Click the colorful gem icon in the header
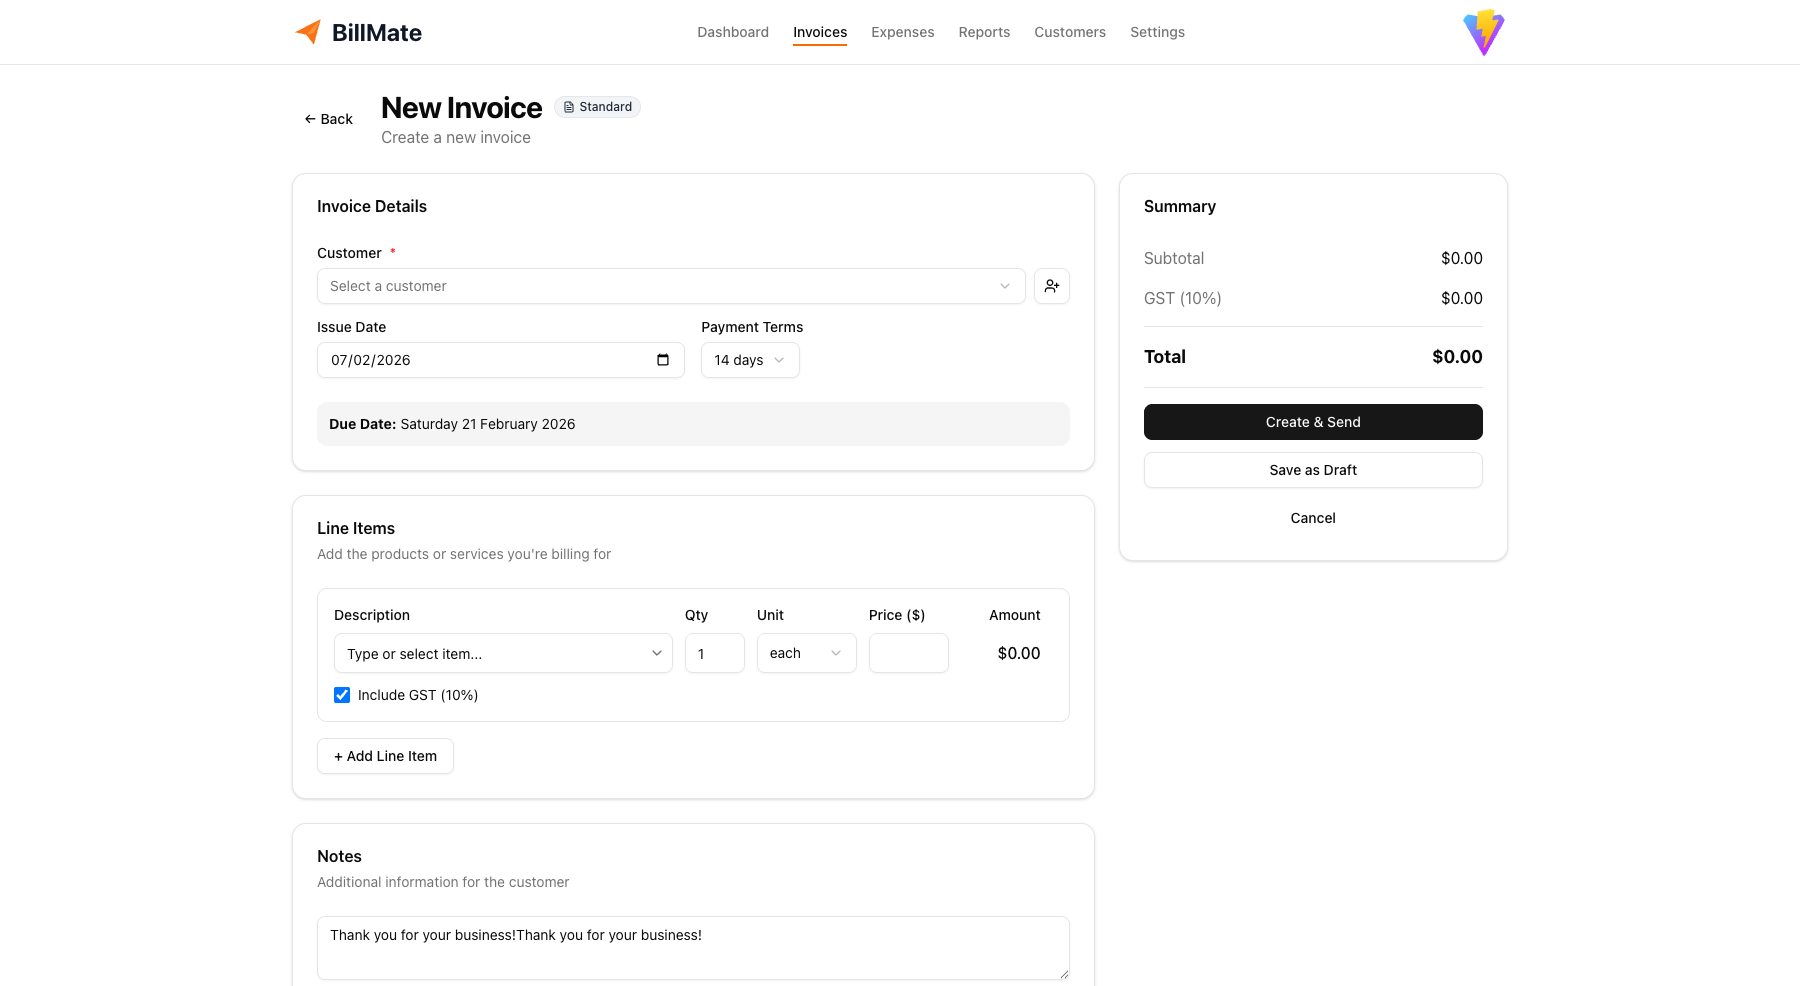 [1483, 31]
